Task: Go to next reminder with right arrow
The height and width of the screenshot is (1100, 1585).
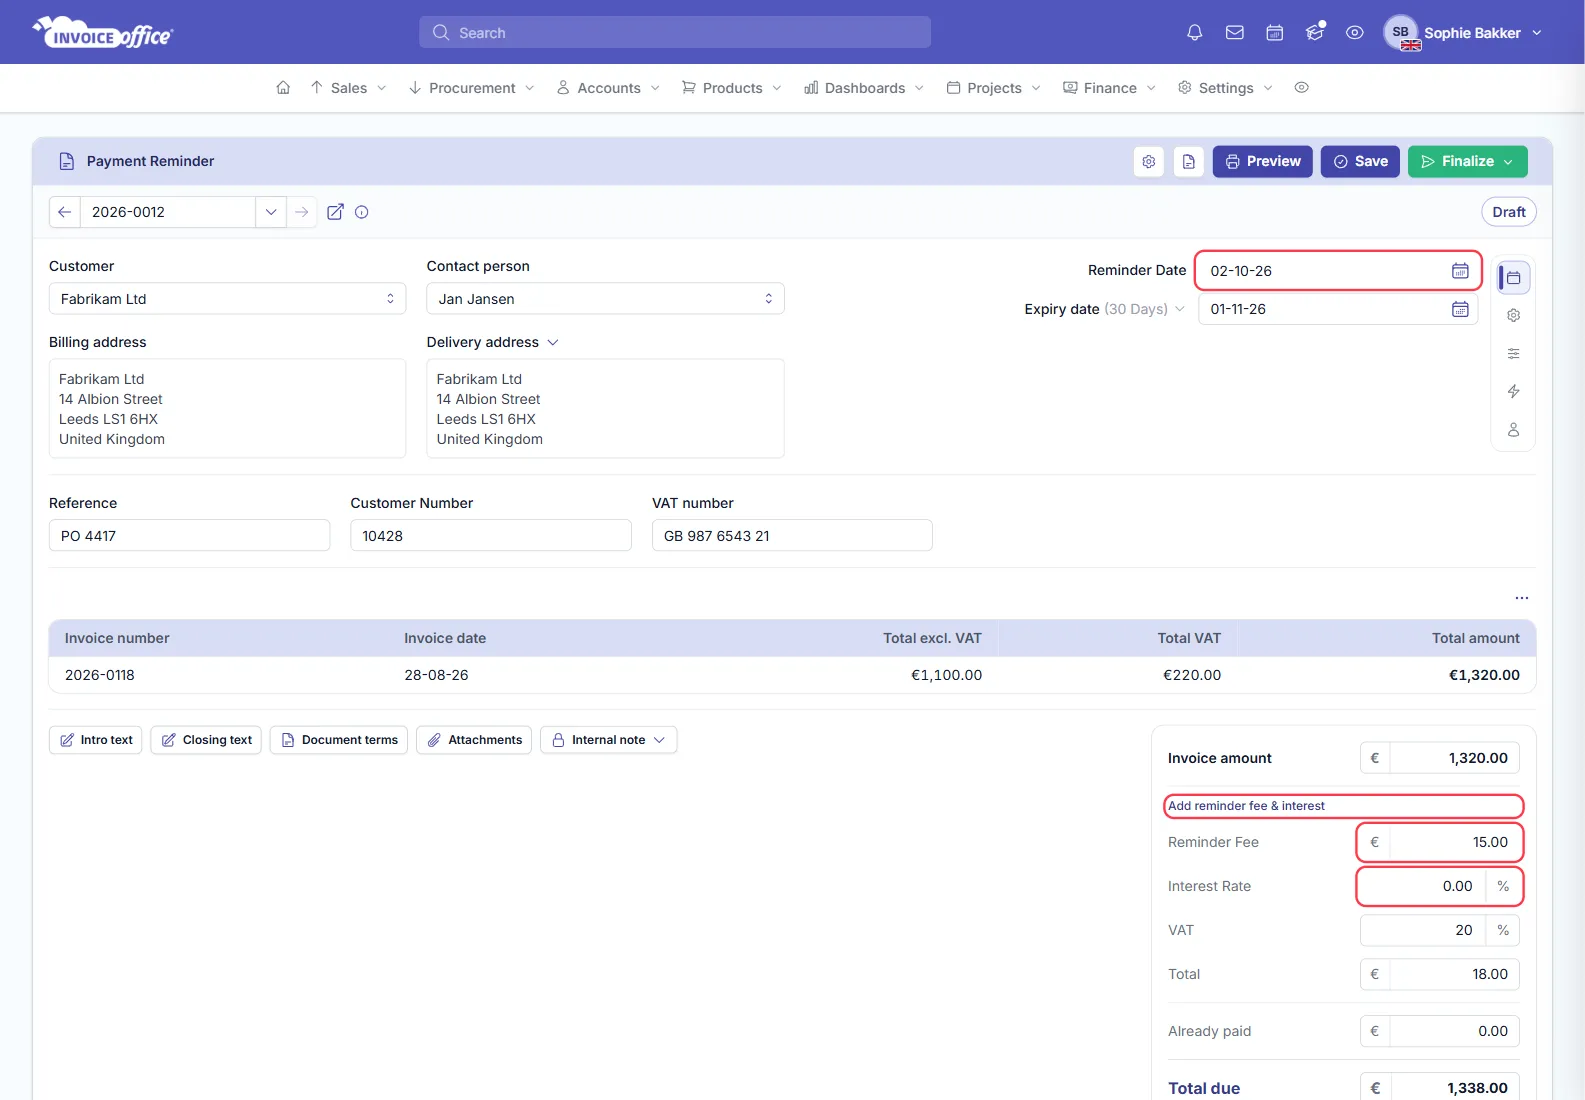Action: point(302,212)
